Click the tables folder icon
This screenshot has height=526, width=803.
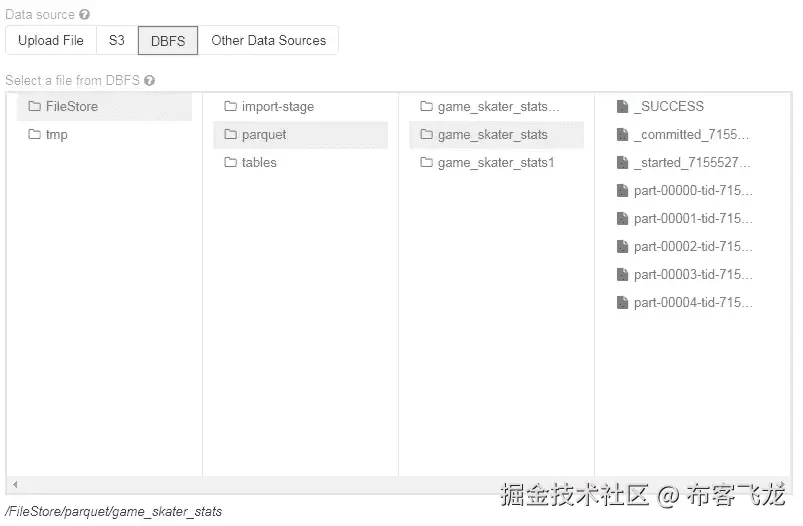point(230,162)
